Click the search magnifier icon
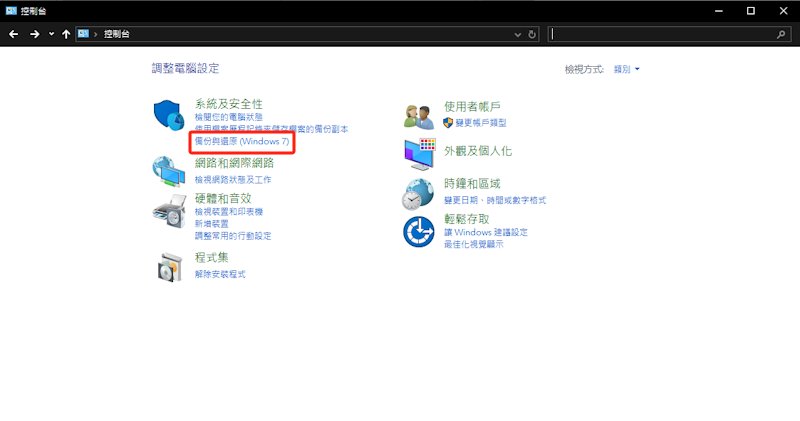Image resolution: width=800 pixels, height=421 pixels. [781, 34]
